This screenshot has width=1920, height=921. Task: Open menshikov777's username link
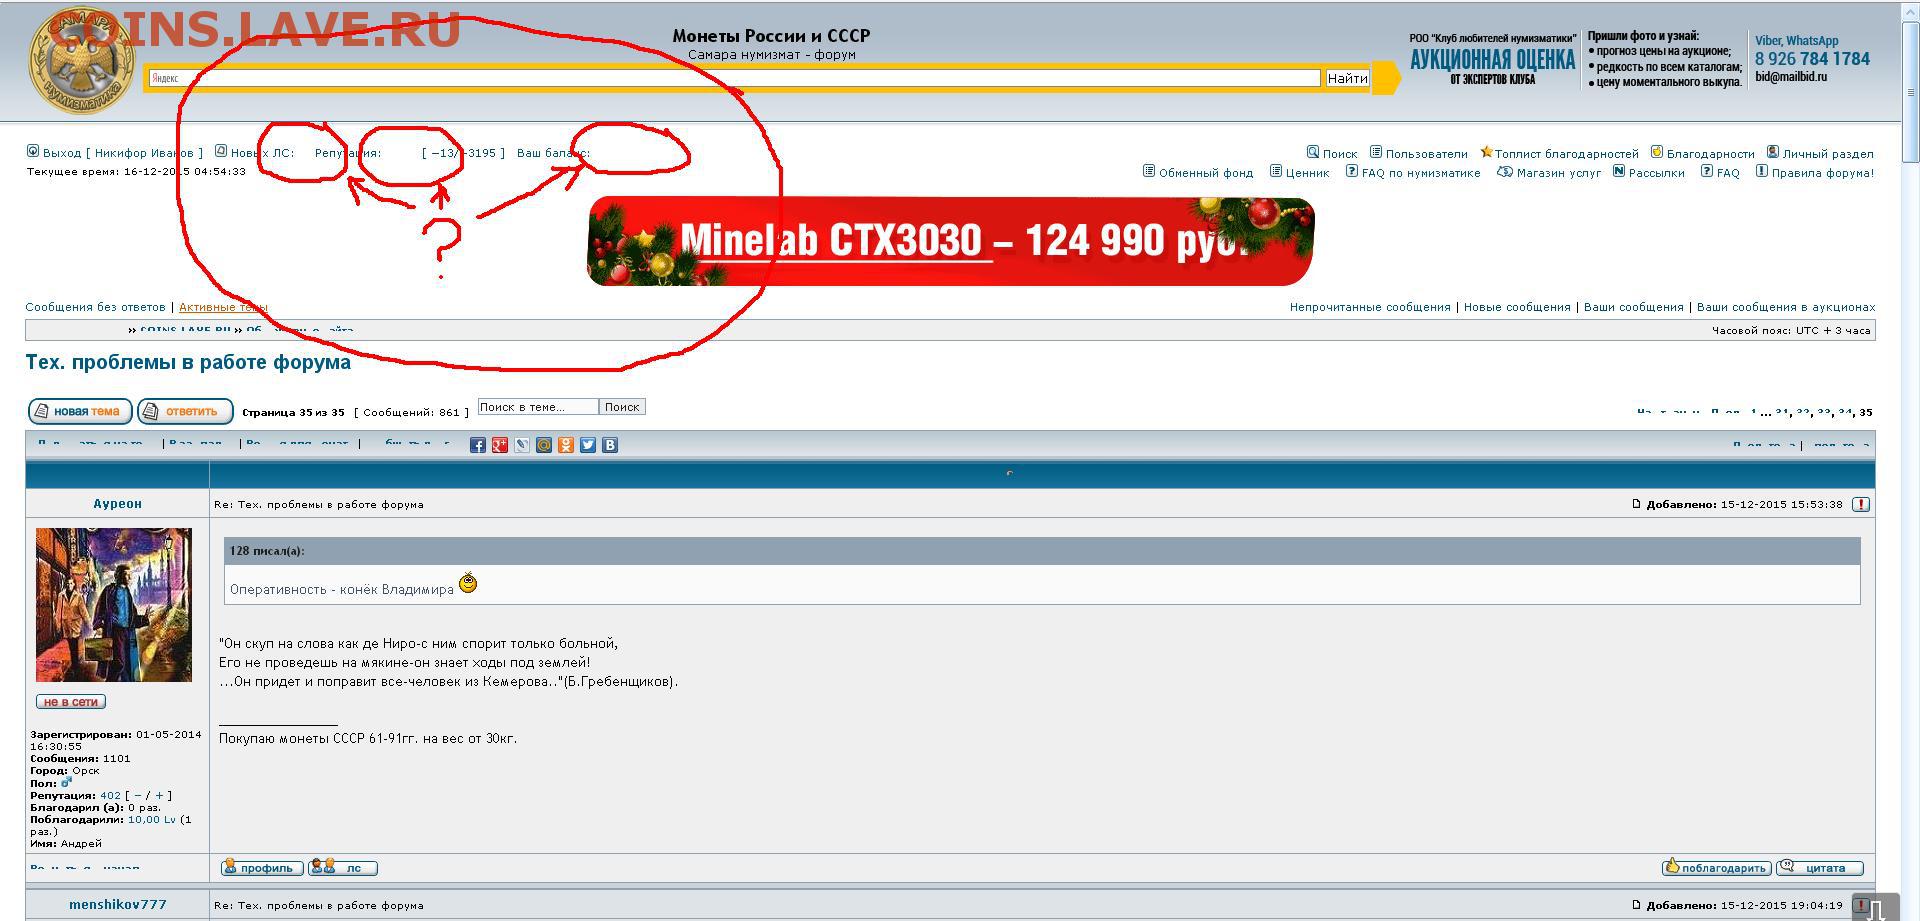117,904
